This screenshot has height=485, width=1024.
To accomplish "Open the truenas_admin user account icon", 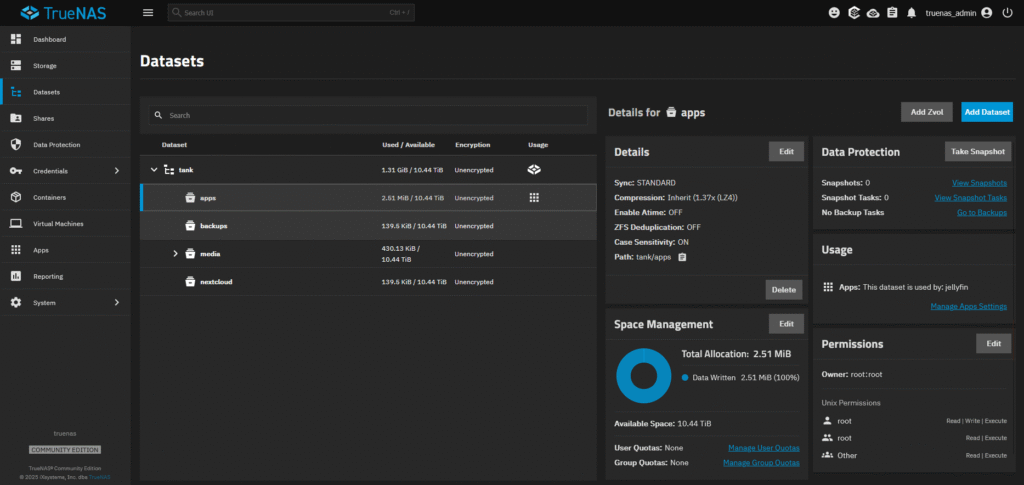I will (x=987, y=13).
